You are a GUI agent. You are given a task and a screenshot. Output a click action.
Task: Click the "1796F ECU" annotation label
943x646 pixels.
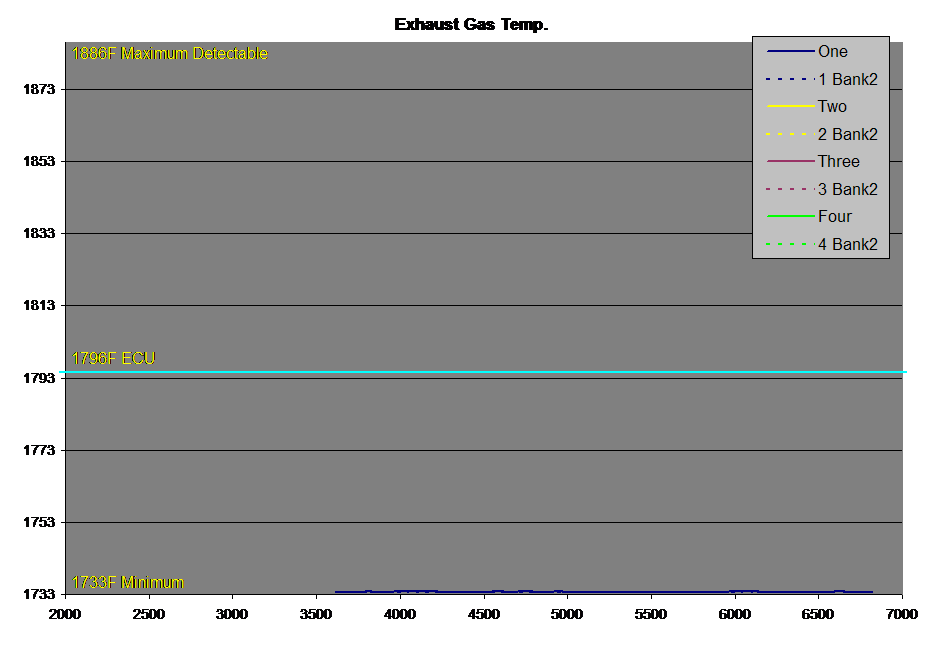[x=114, y=358]
